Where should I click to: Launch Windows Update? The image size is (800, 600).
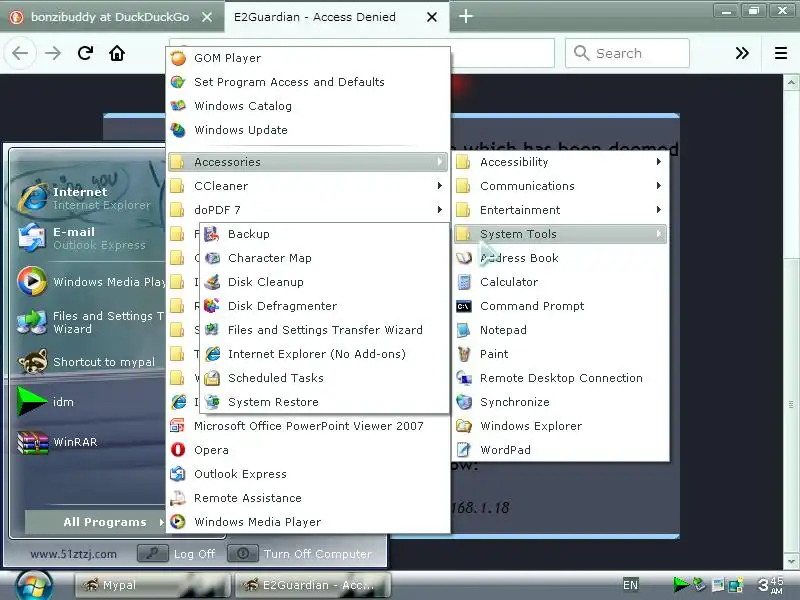308,130
